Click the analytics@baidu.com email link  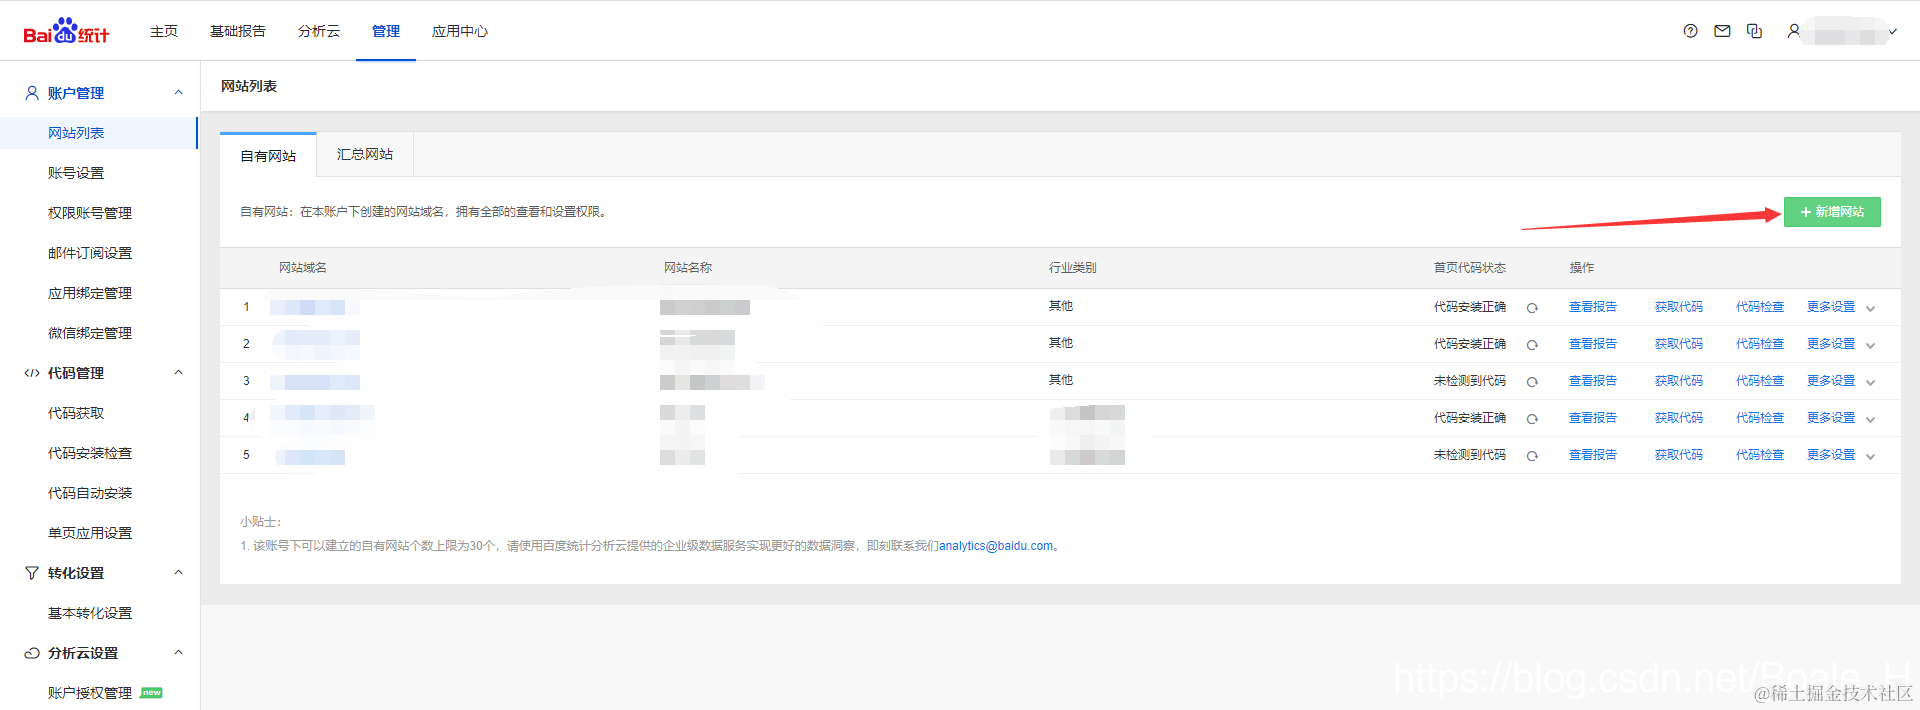pos(996,546)
